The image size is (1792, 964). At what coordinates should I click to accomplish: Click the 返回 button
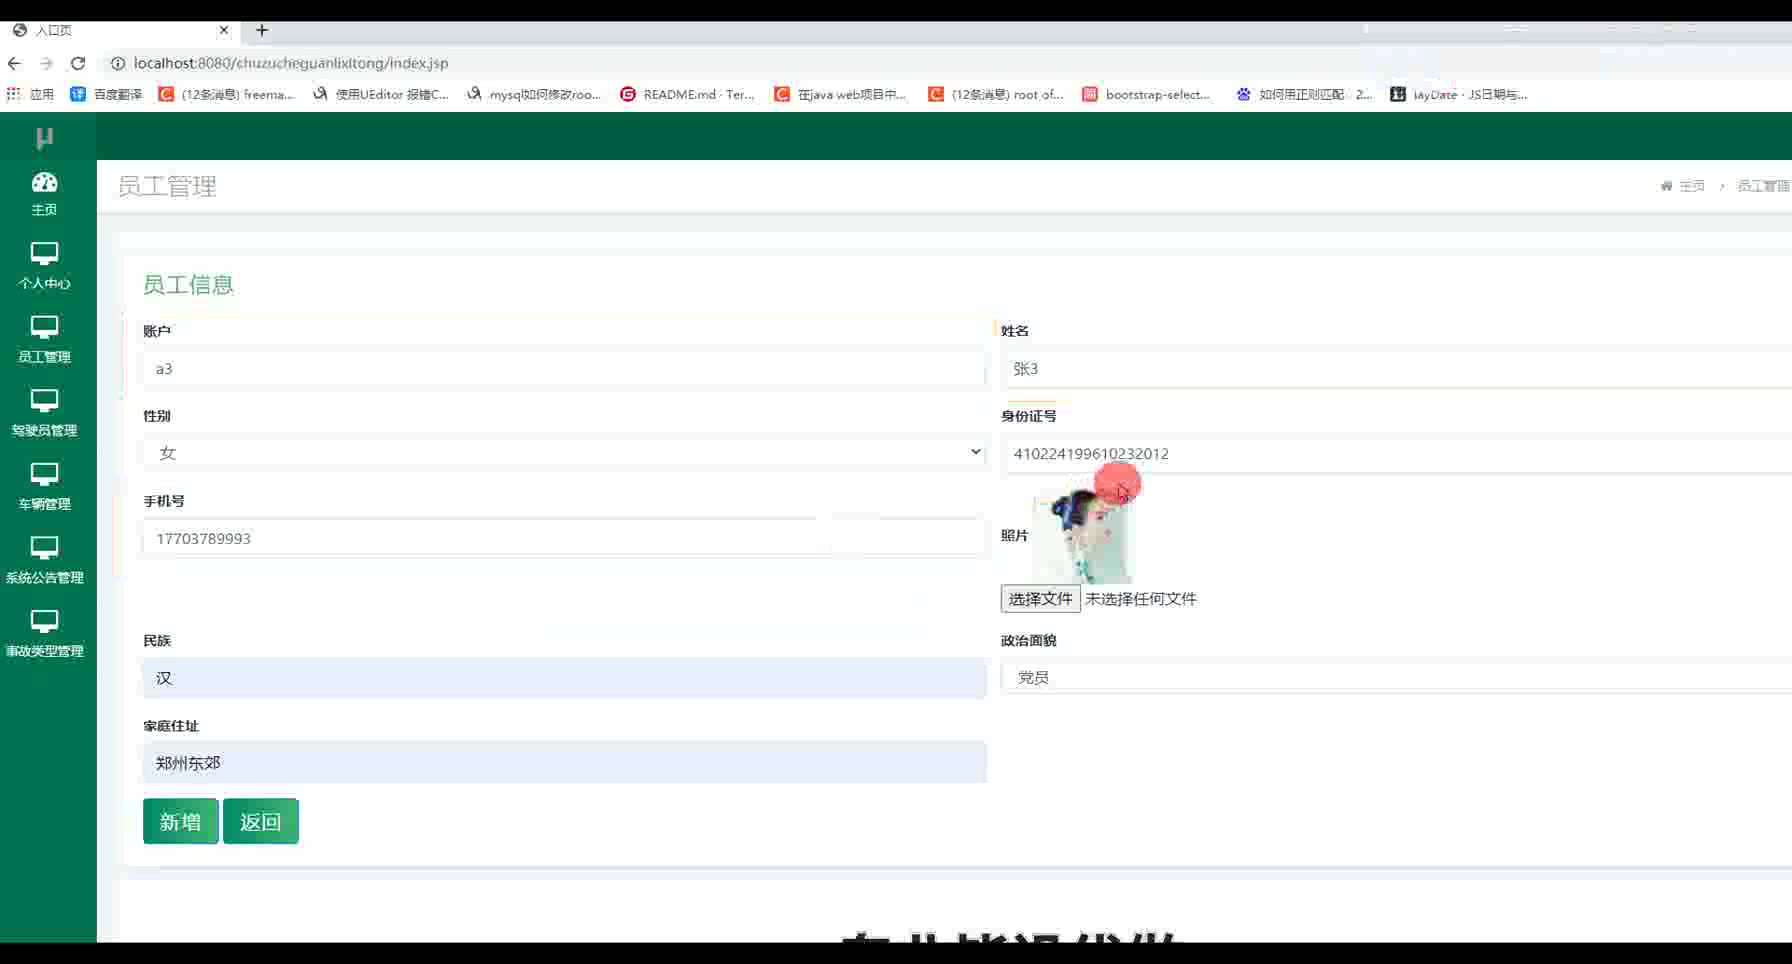coord(260,821)
